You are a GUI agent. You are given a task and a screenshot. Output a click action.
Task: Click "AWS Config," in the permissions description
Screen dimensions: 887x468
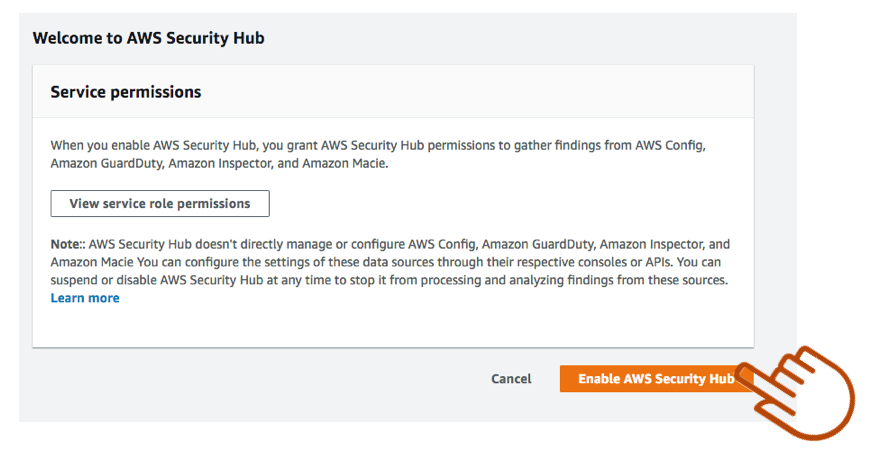[671, 145]
